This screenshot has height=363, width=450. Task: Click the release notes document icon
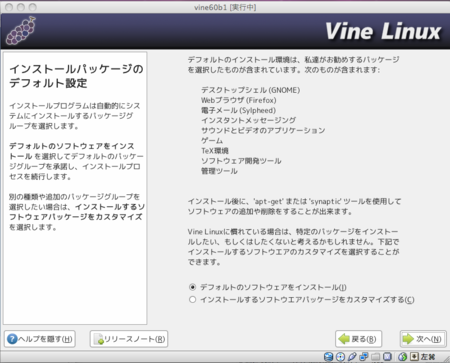point(99,339)
